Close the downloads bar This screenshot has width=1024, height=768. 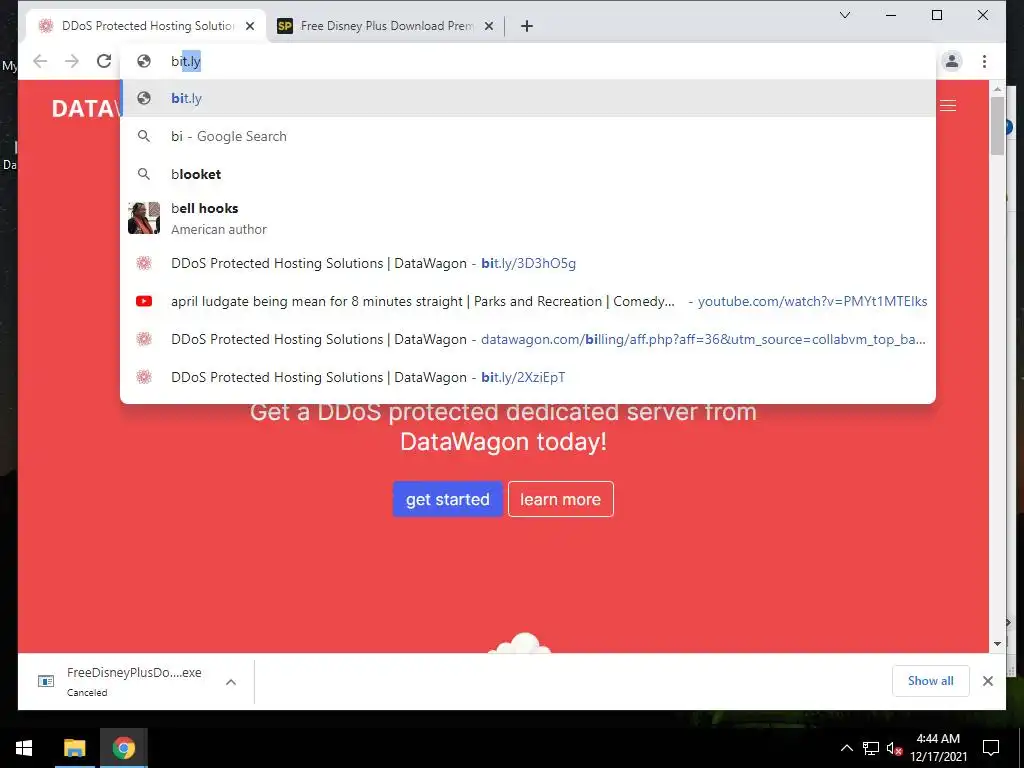[987, 681]
